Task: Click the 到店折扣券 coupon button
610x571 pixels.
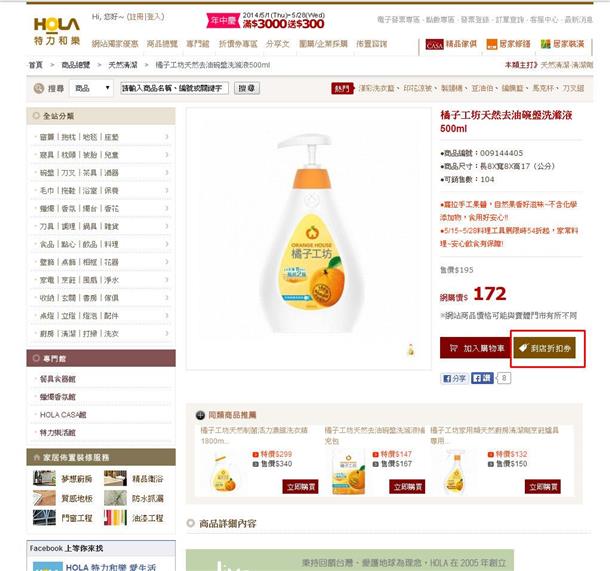Action: pyautogui.click(x=545, y=348)
